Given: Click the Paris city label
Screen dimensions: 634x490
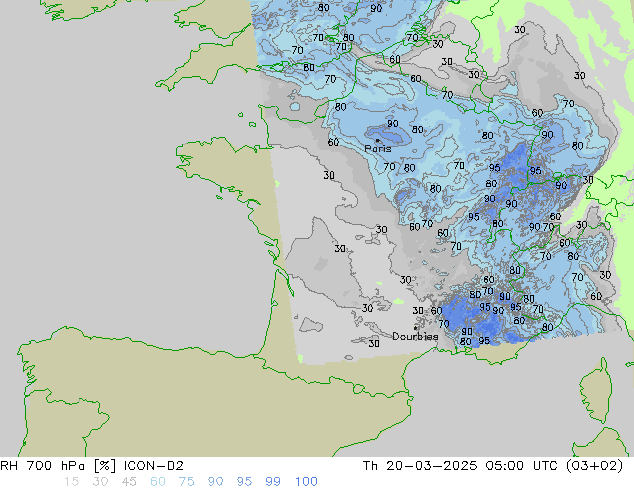Looking at the screenshot, I should [x=378, y=149].
